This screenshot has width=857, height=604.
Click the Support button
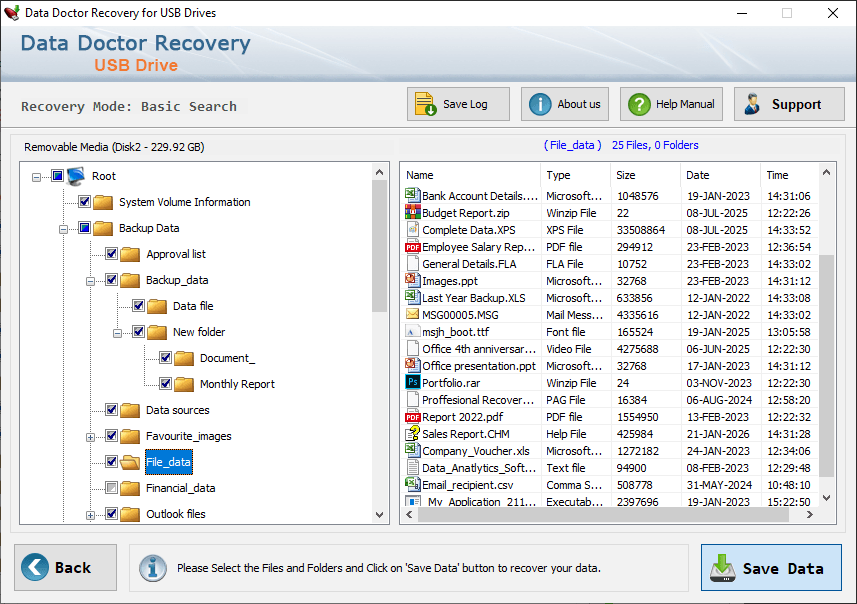click(x=789, y=104)
